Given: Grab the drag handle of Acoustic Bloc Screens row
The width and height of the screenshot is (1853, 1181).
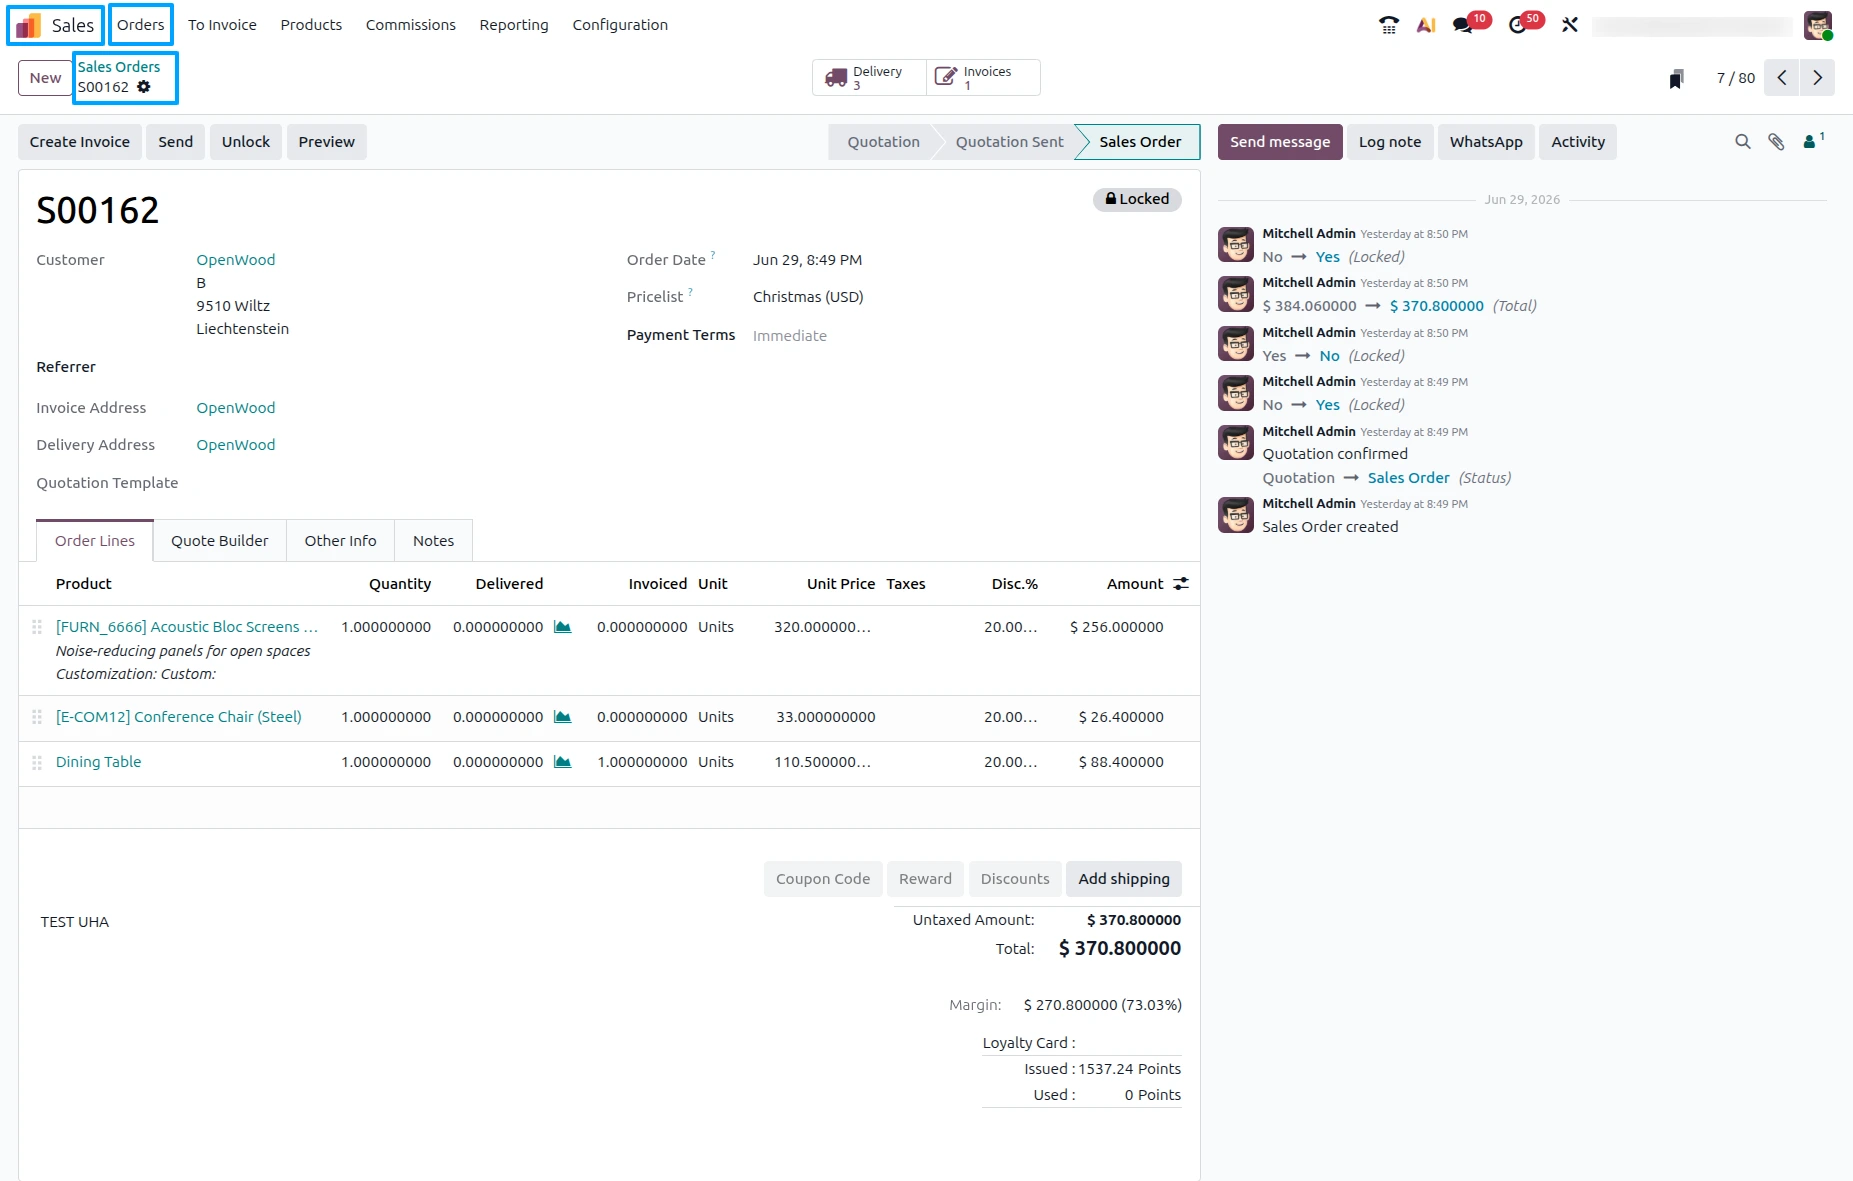Looking at the screenshot, I should click(37, 627).
